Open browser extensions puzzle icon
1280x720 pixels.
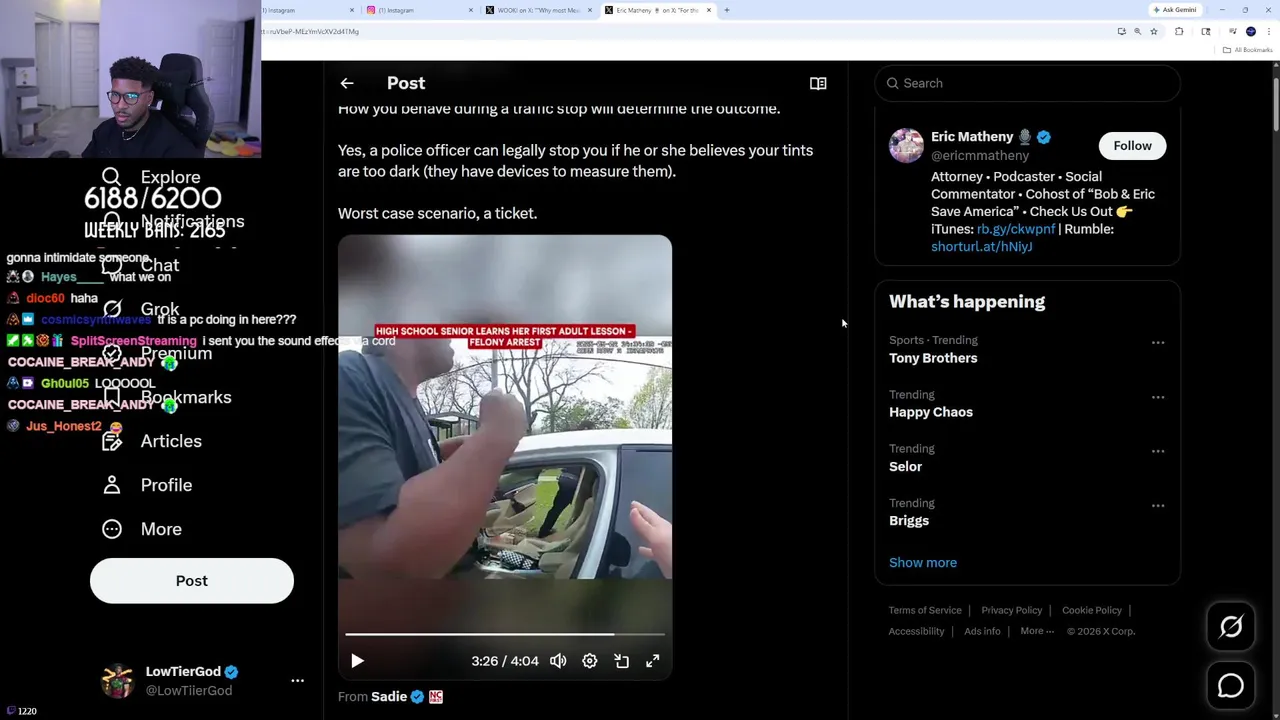click(x=1179, y=31)
